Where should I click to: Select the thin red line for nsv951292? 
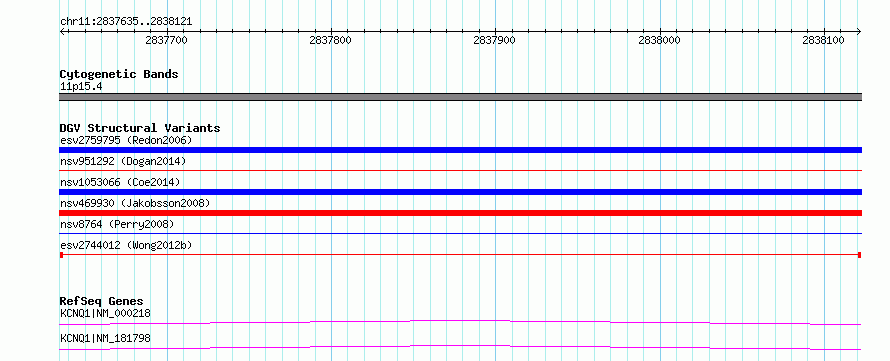(461, 170)
